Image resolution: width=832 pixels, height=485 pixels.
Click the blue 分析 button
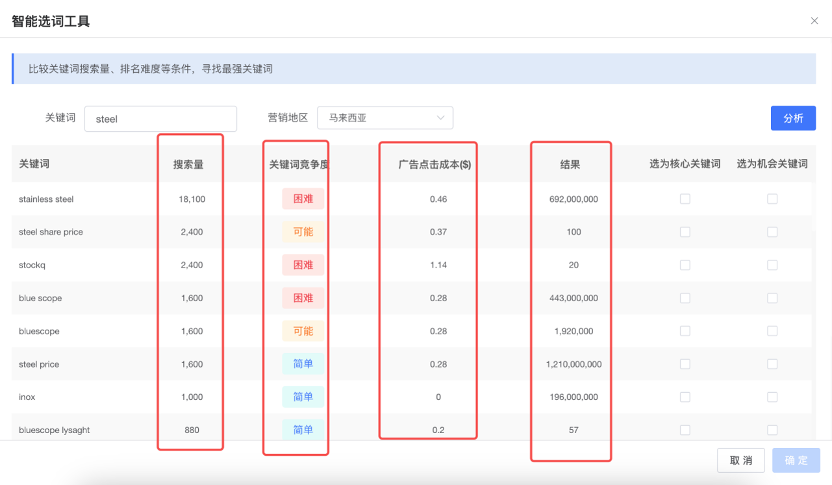pos(793,118)
